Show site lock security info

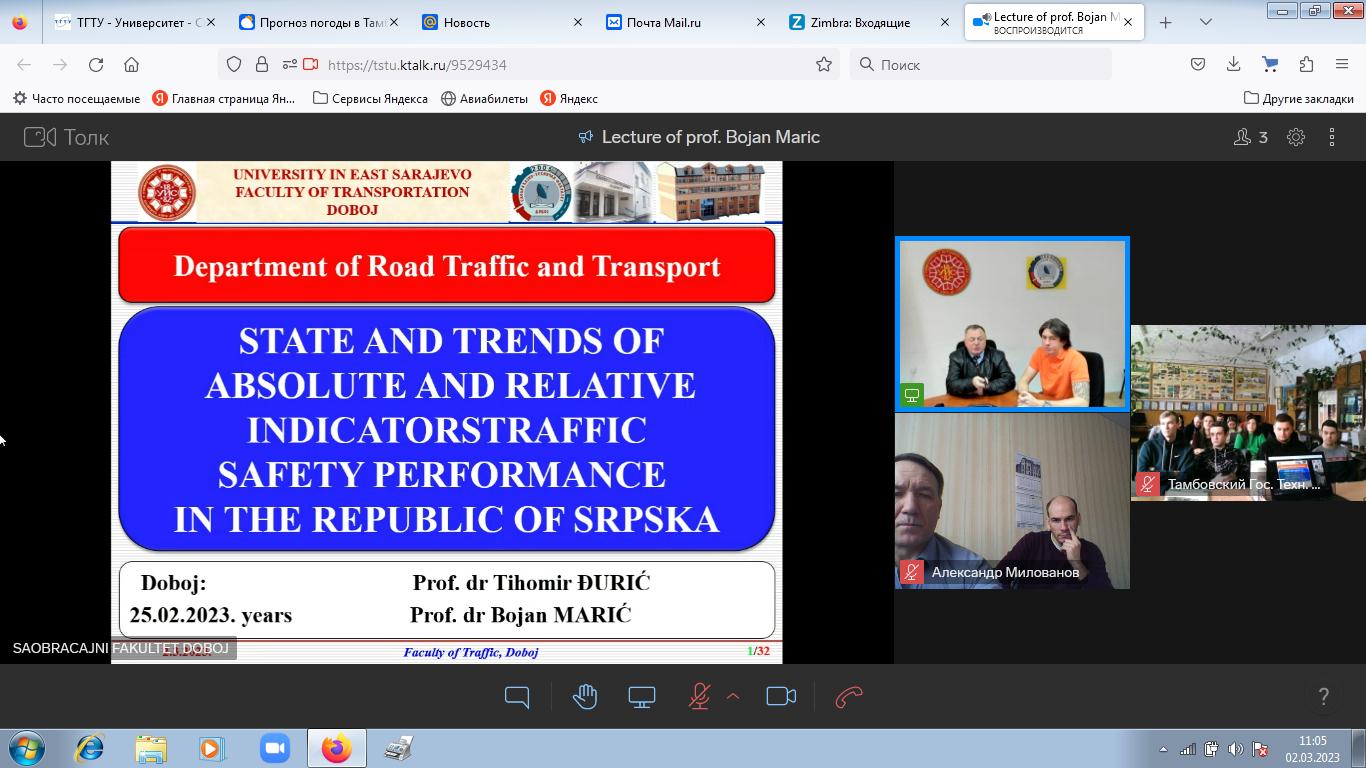point(261,64)
